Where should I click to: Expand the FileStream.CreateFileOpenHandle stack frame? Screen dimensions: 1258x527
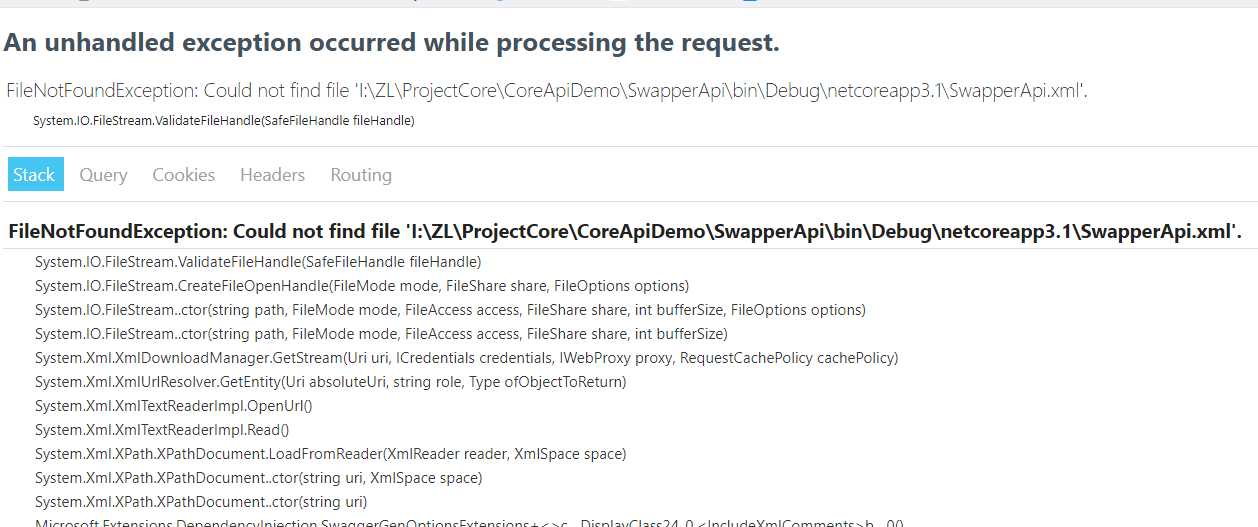(x=362, y=286)
